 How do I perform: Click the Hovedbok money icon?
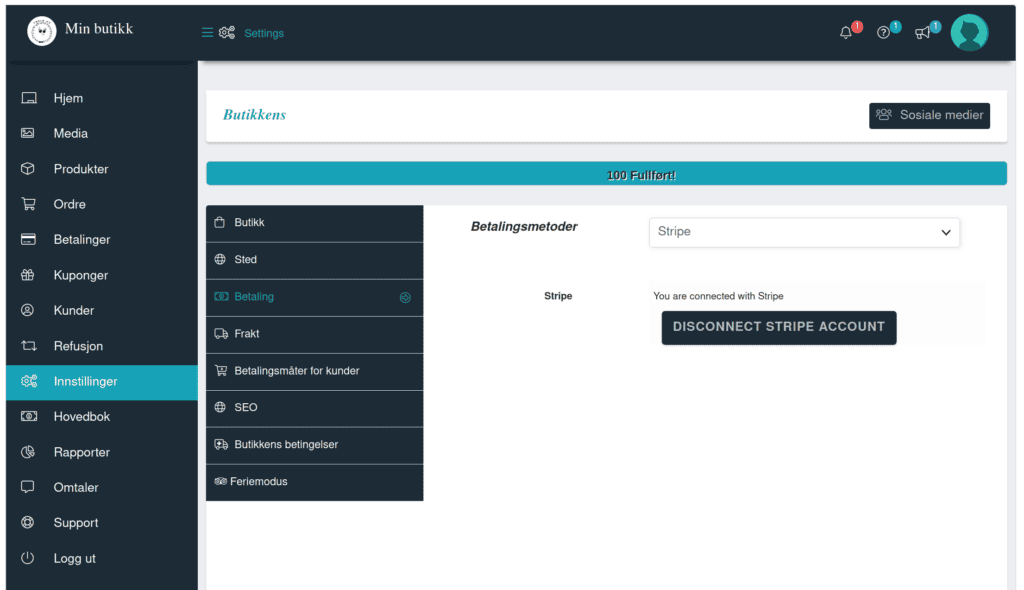29,416
